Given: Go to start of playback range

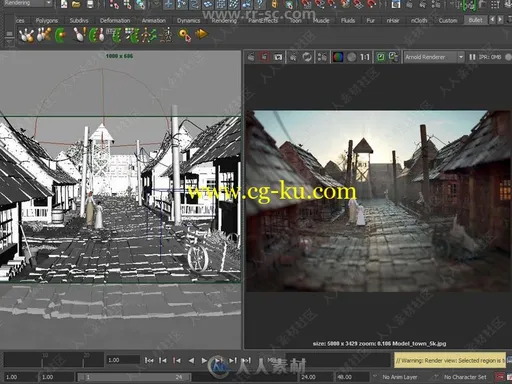Looking at the screenshot, I should click(149, 360).
